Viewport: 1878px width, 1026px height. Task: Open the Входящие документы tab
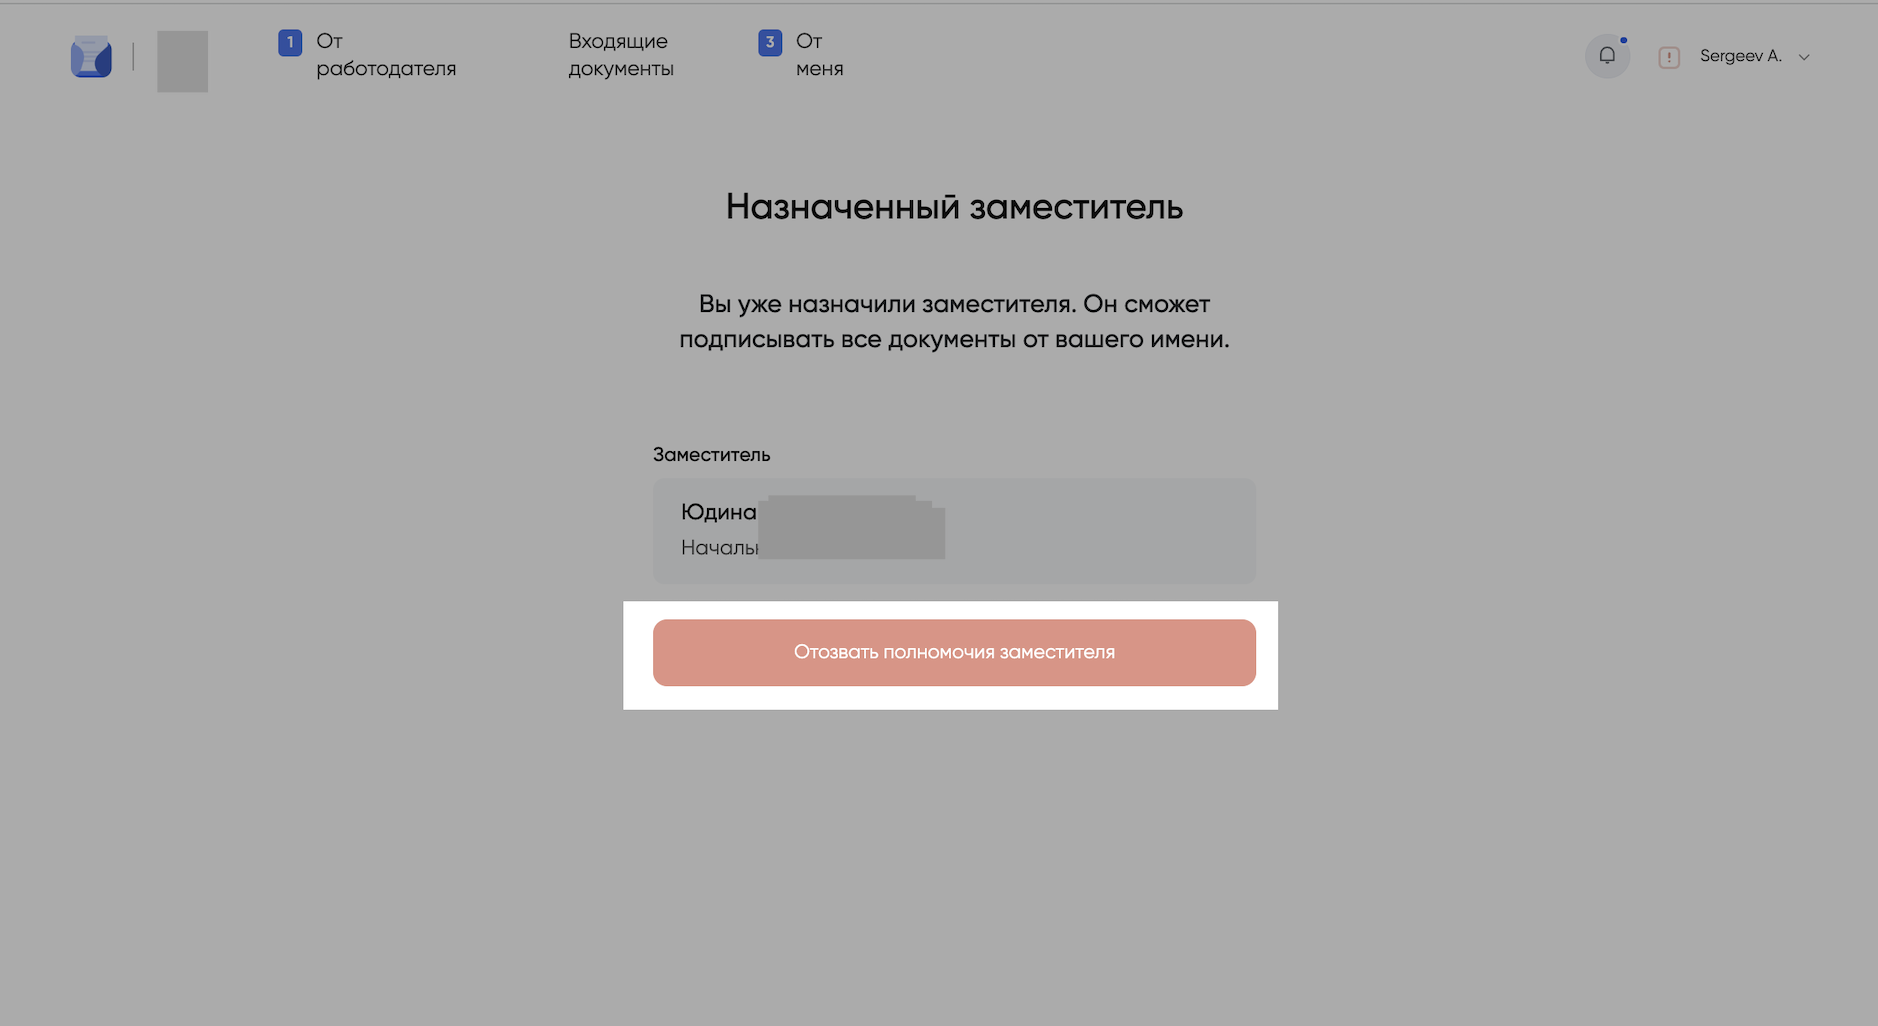pos(620,55)
